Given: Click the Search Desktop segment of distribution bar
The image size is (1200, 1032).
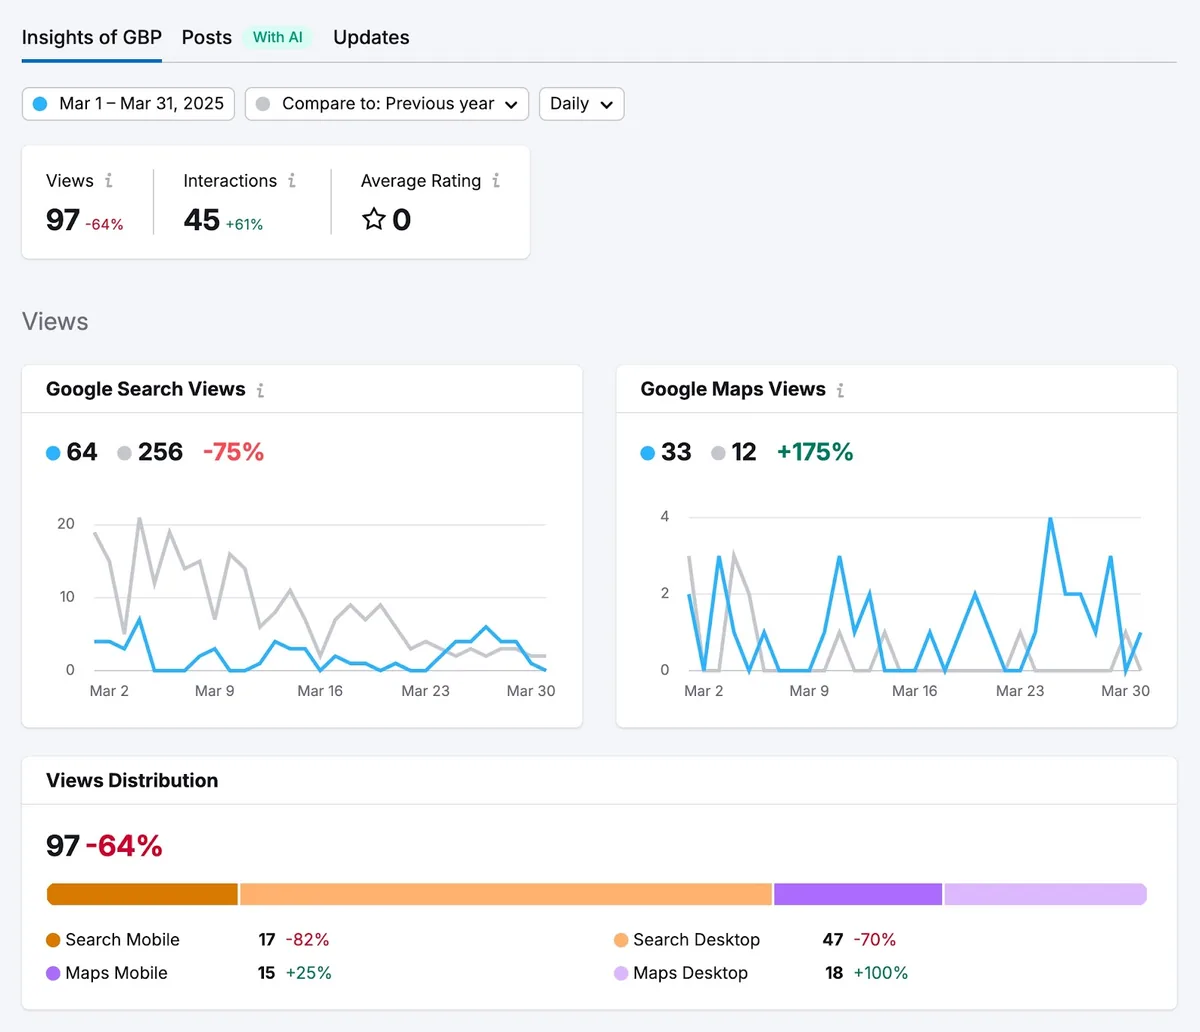Looking at the screenshot, I should pyautogui.click(x=506, y=894).
